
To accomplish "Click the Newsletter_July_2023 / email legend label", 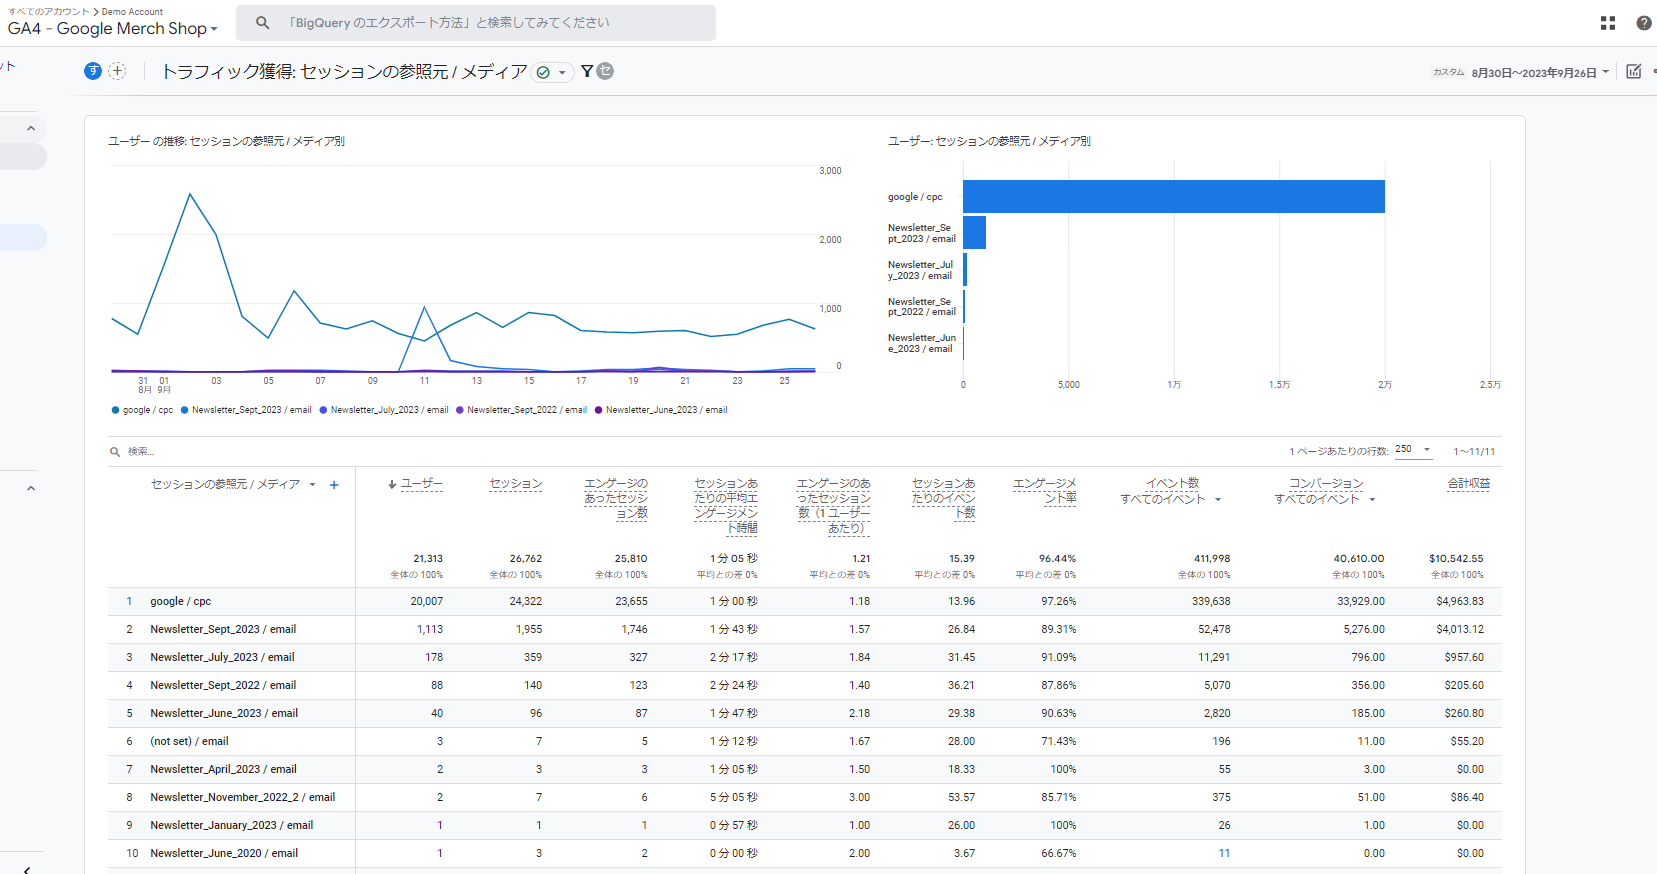I will coord(389,410).
